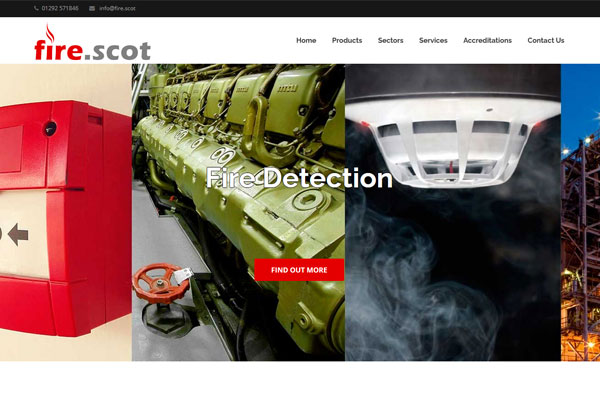Viewport: 600px width, 400px height.
Task: Open the Services menu
Action: [x=433, y=40]
